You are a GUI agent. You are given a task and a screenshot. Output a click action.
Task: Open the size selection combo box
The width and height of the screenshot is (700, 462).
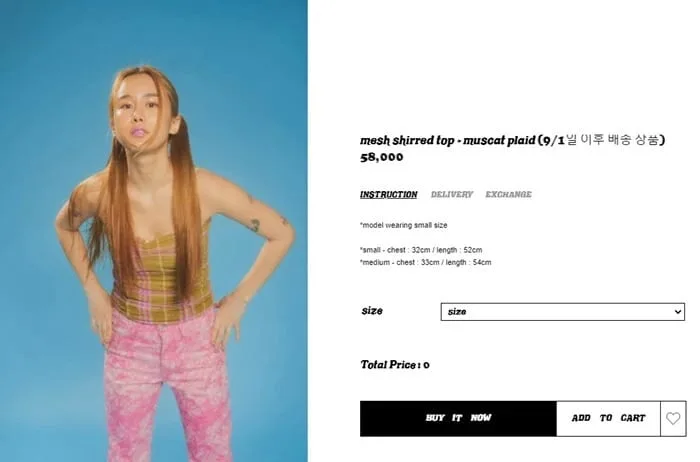[562, 312]
